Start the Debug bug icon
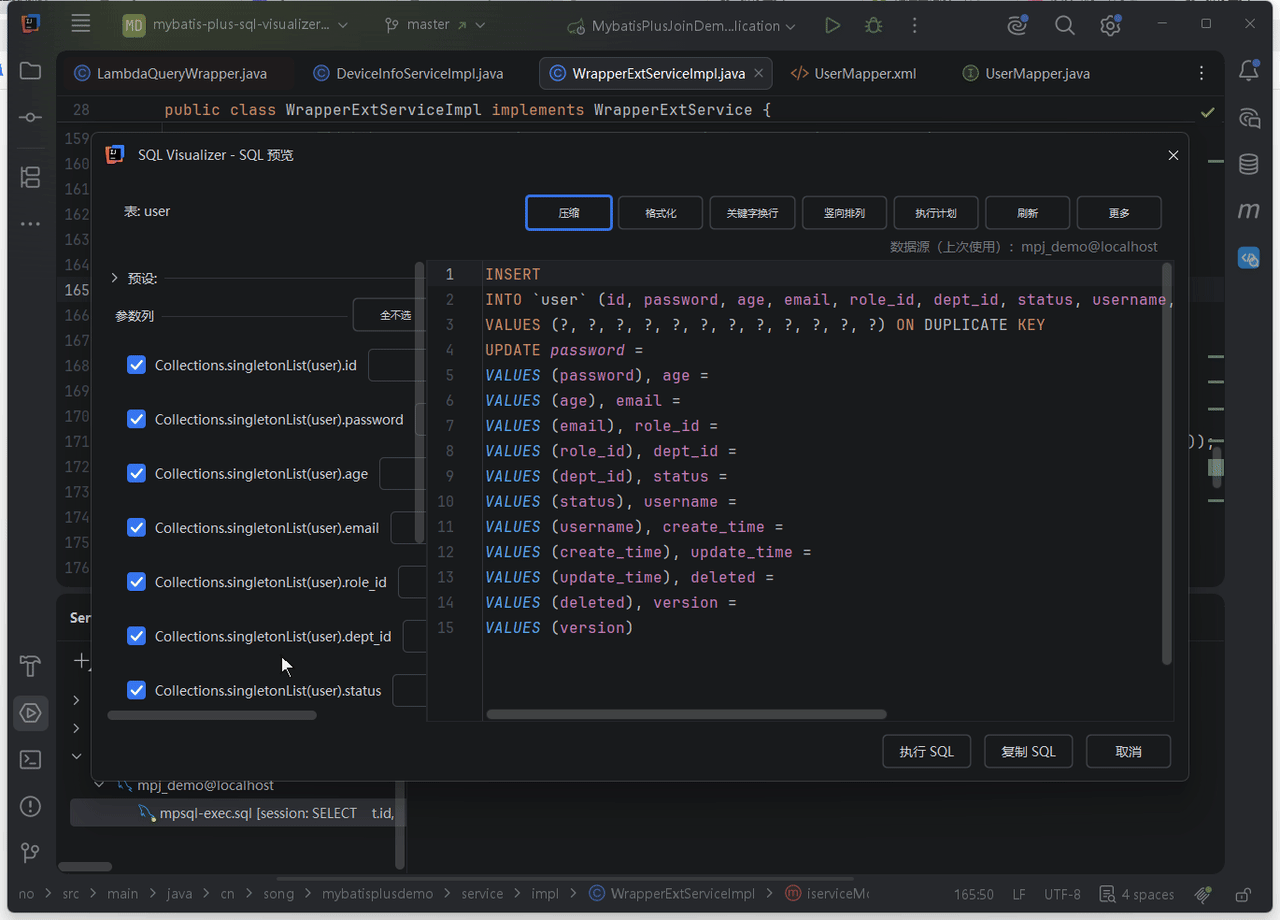 [x=874, y=26]
